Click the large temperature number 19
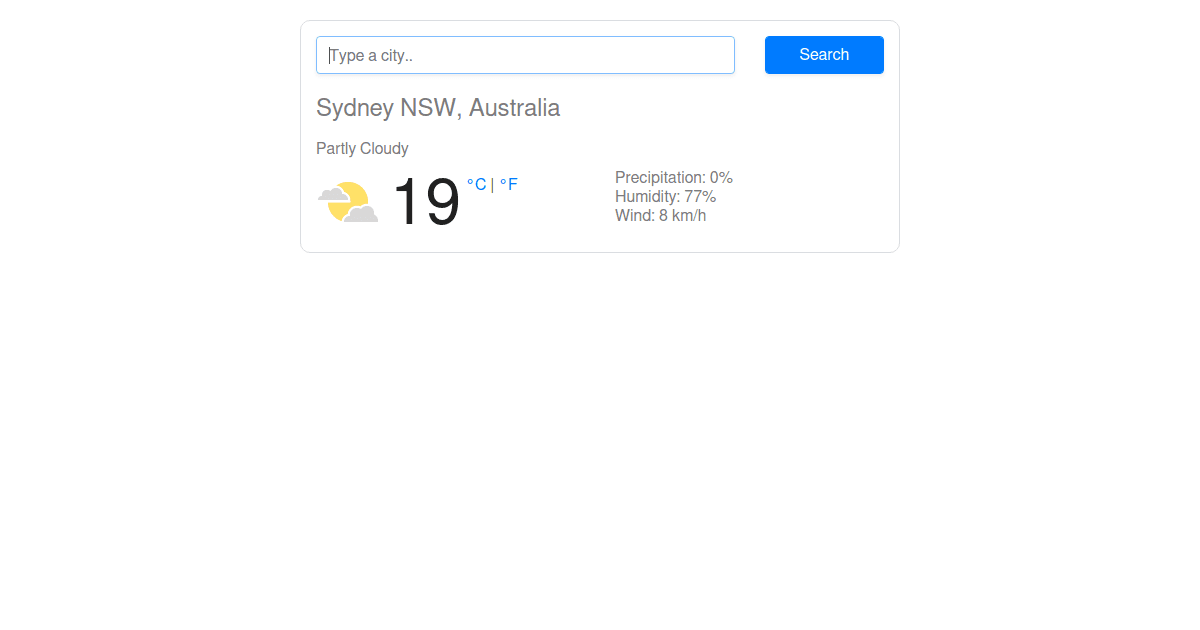The image size is (1200, 630). tap(425, 202)
